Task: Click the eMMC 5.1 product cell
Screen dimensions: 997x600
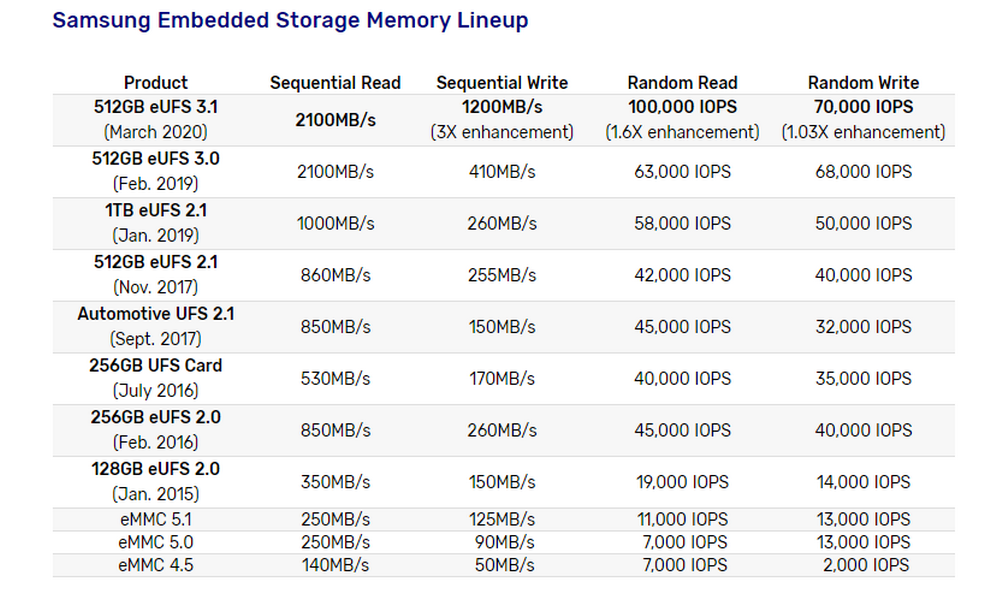Action: pyautogui.click(x=156, y=520)
